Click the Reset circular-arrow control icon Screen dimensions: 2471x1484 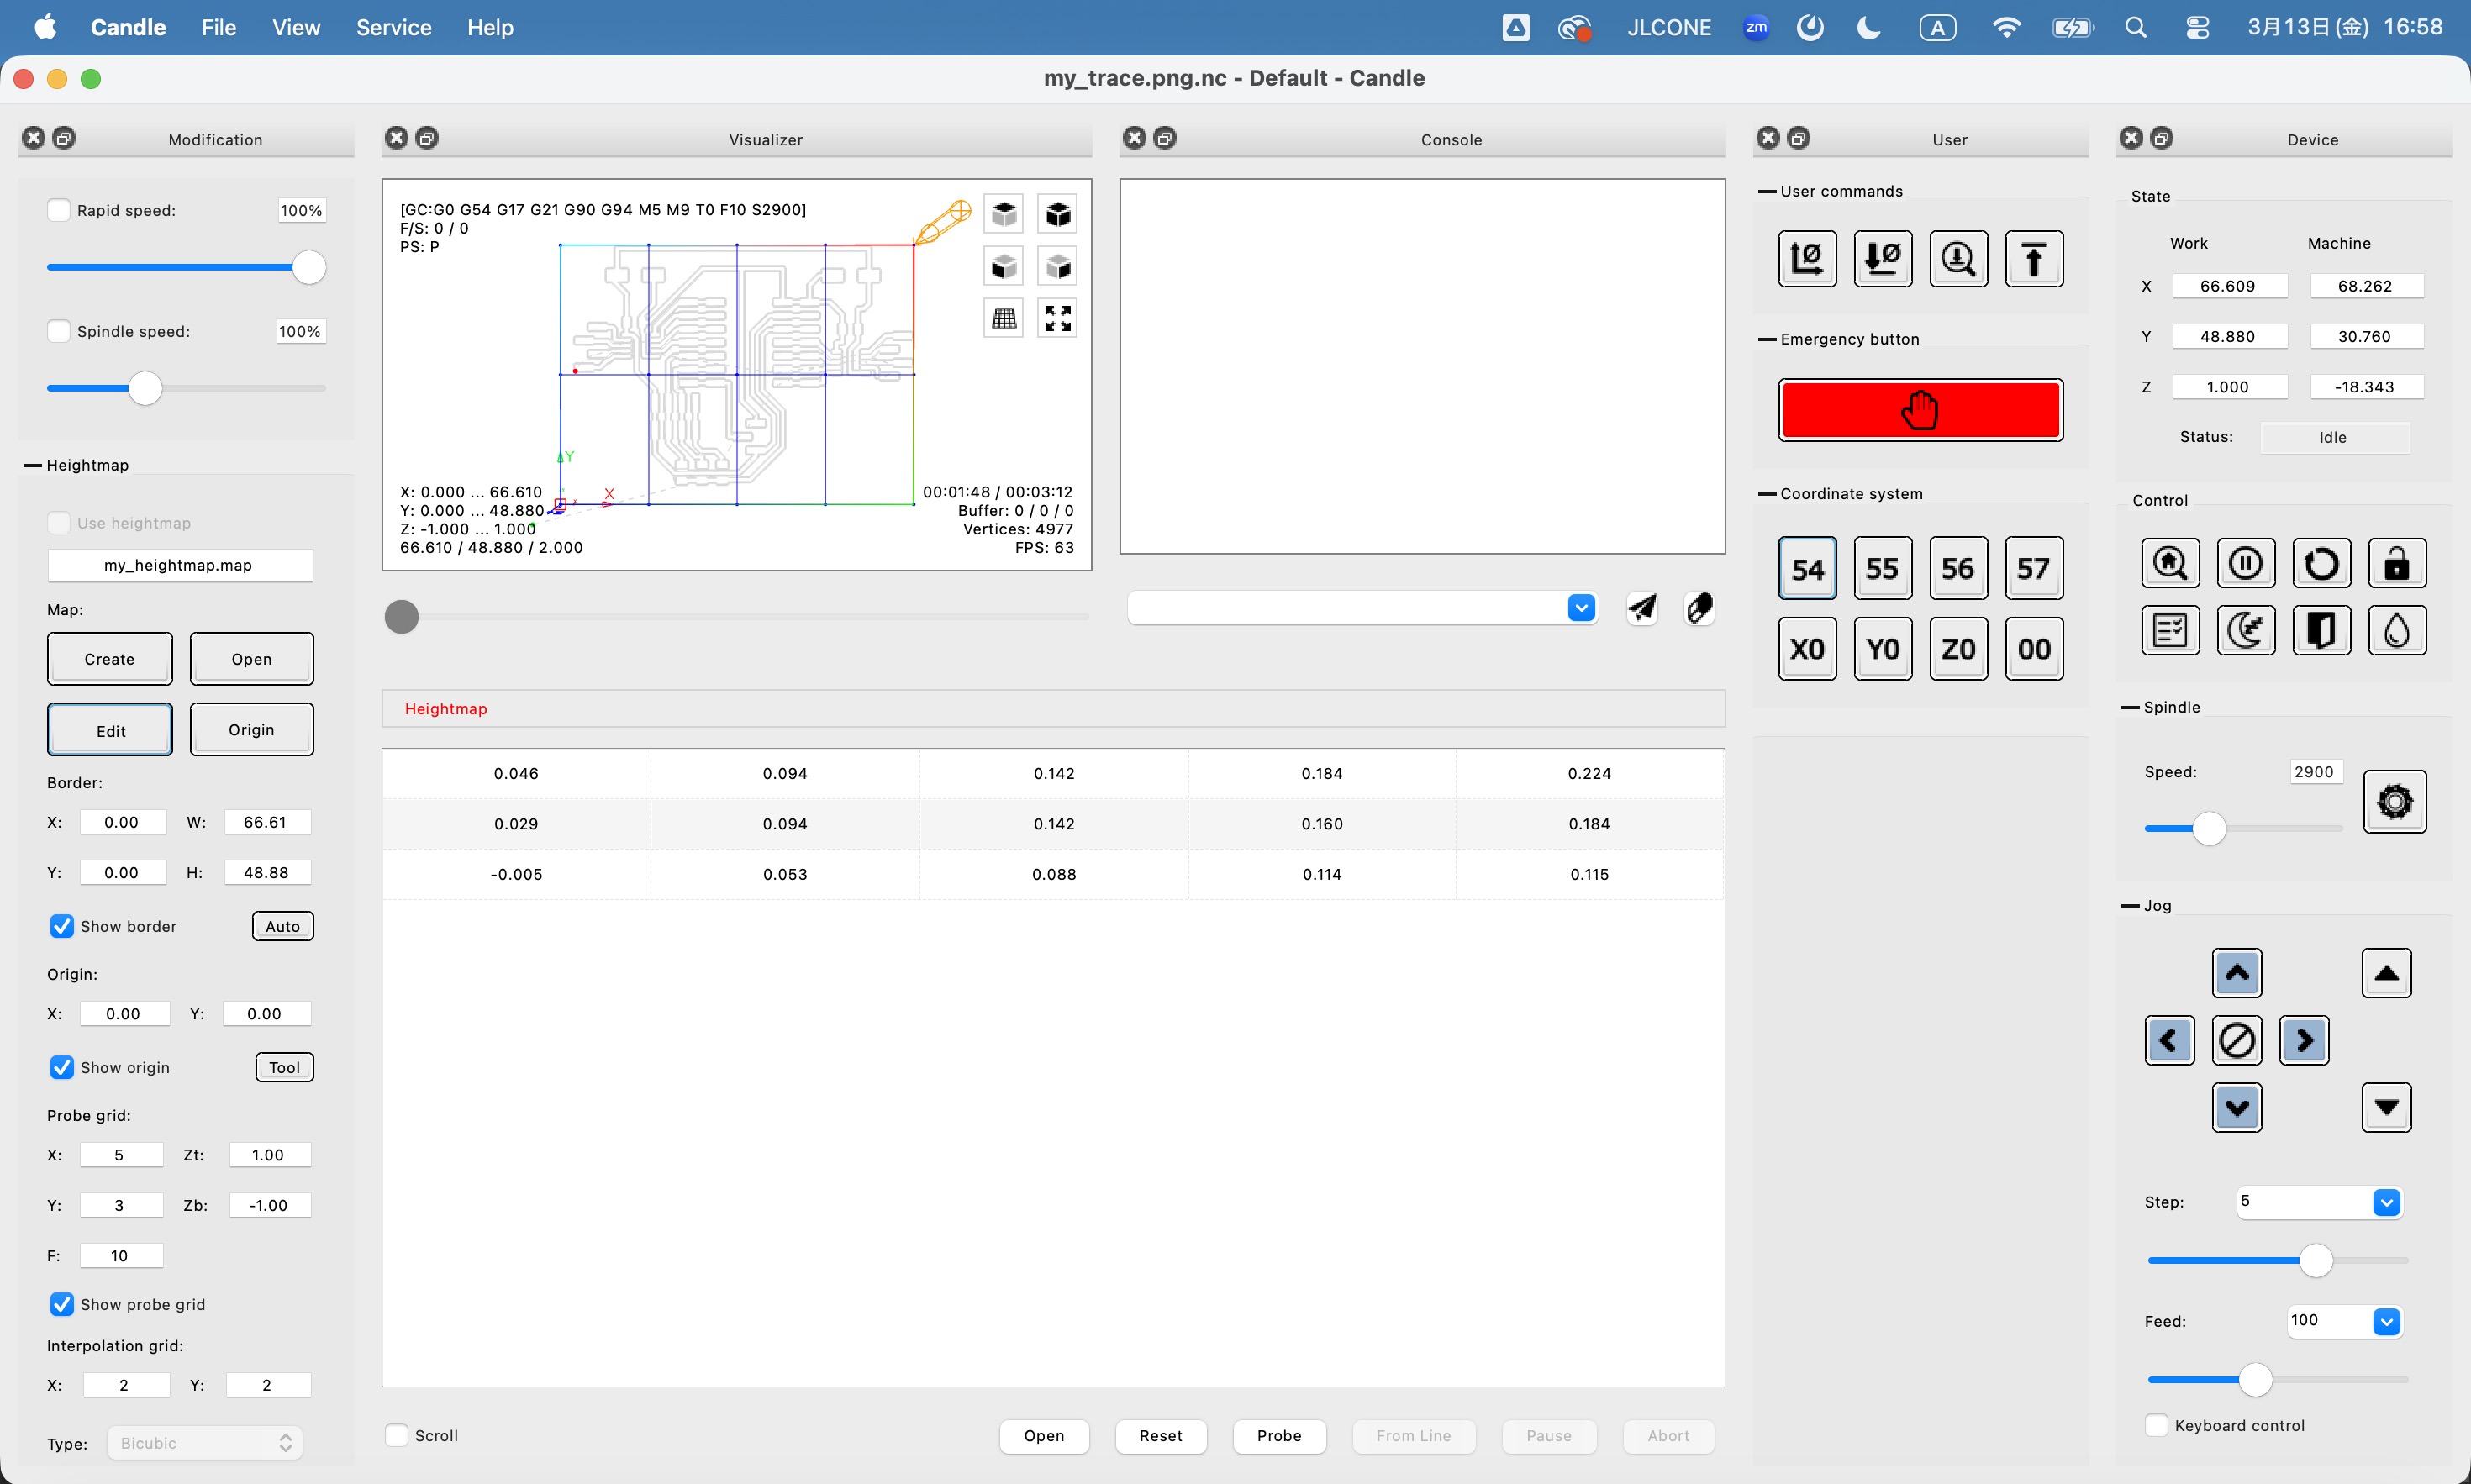2320,564
